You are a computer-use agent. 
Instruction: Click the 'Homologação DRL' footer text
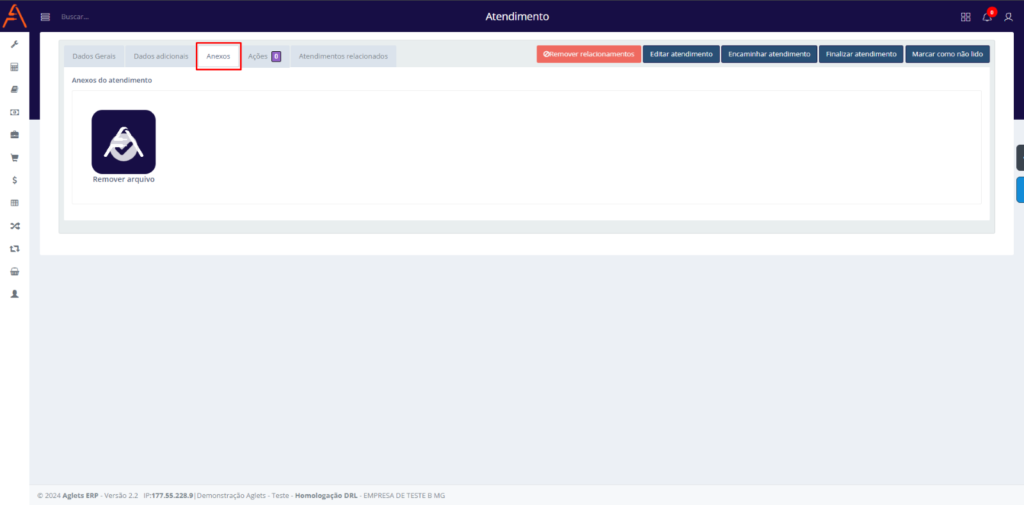coord(326,496)
